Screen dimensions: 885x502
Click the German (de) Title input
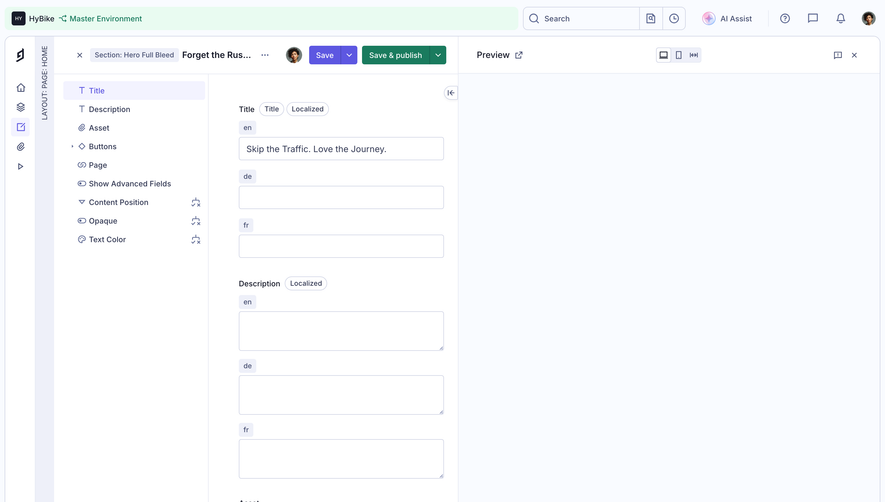(x=341, y=198)
